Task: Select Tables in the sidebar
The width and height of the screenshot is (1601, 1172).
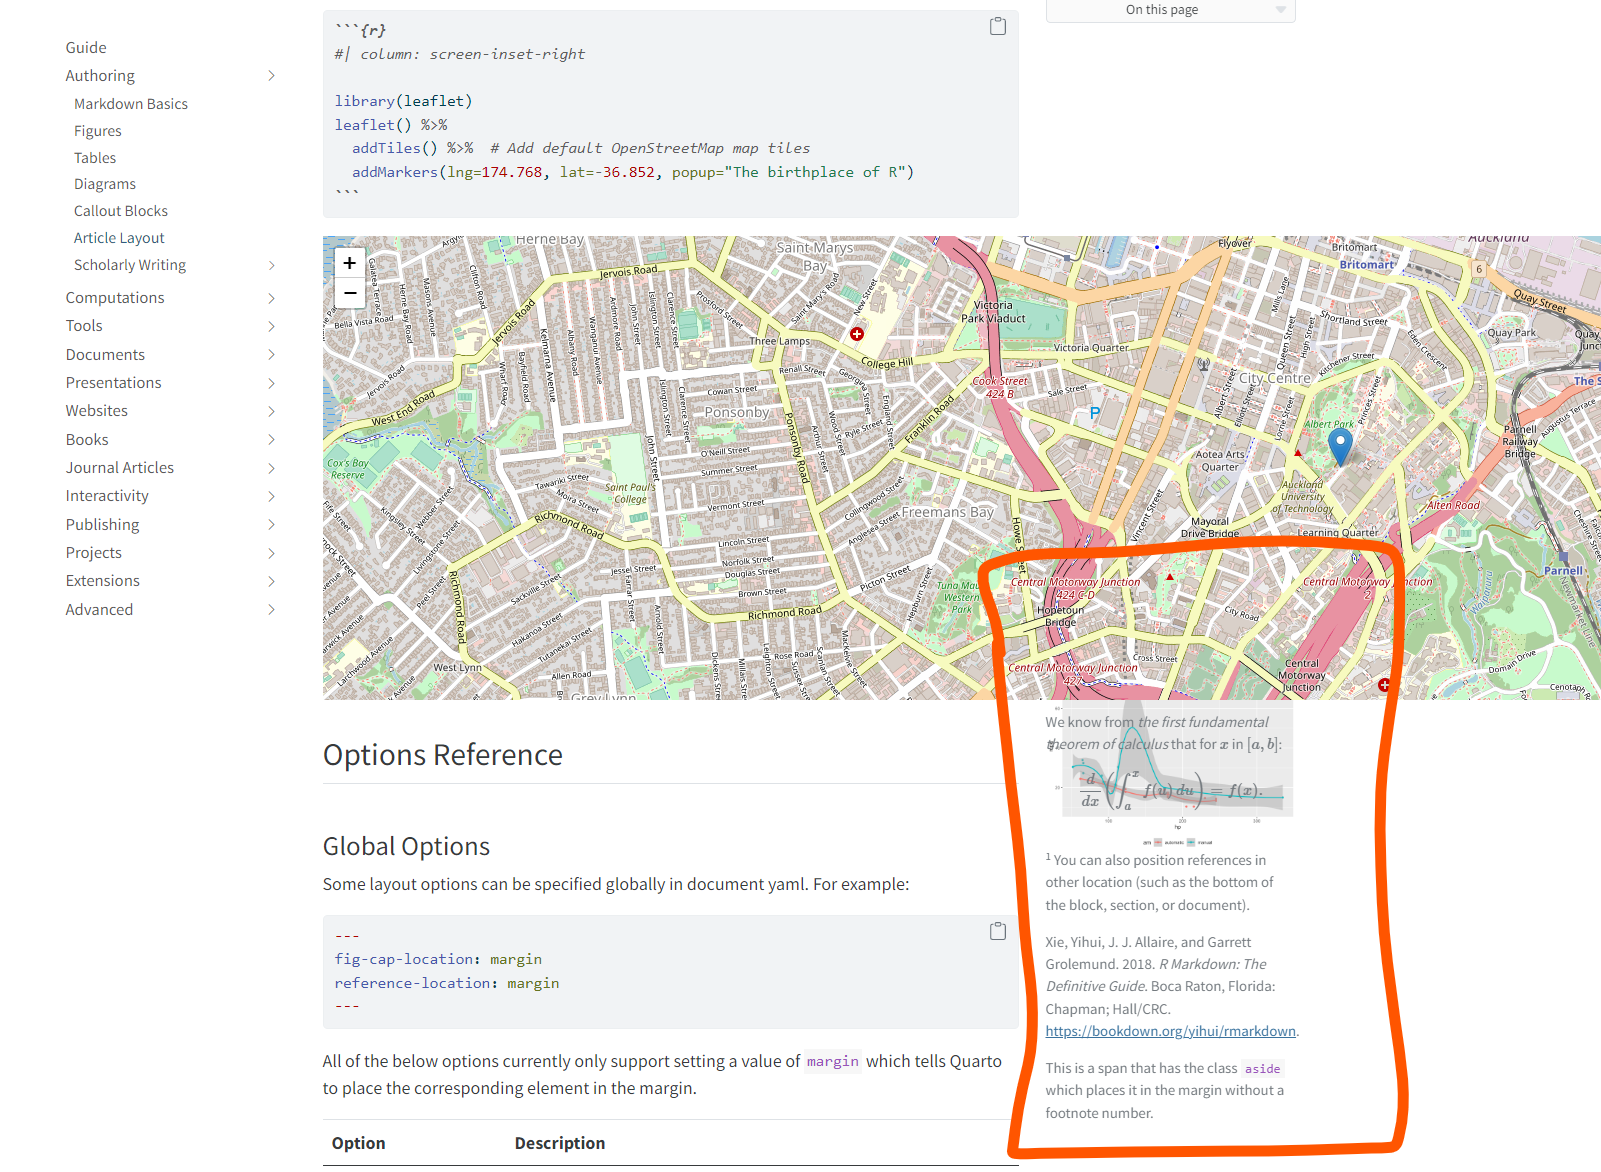Action: pyautogui.click(x=95, y=157)
